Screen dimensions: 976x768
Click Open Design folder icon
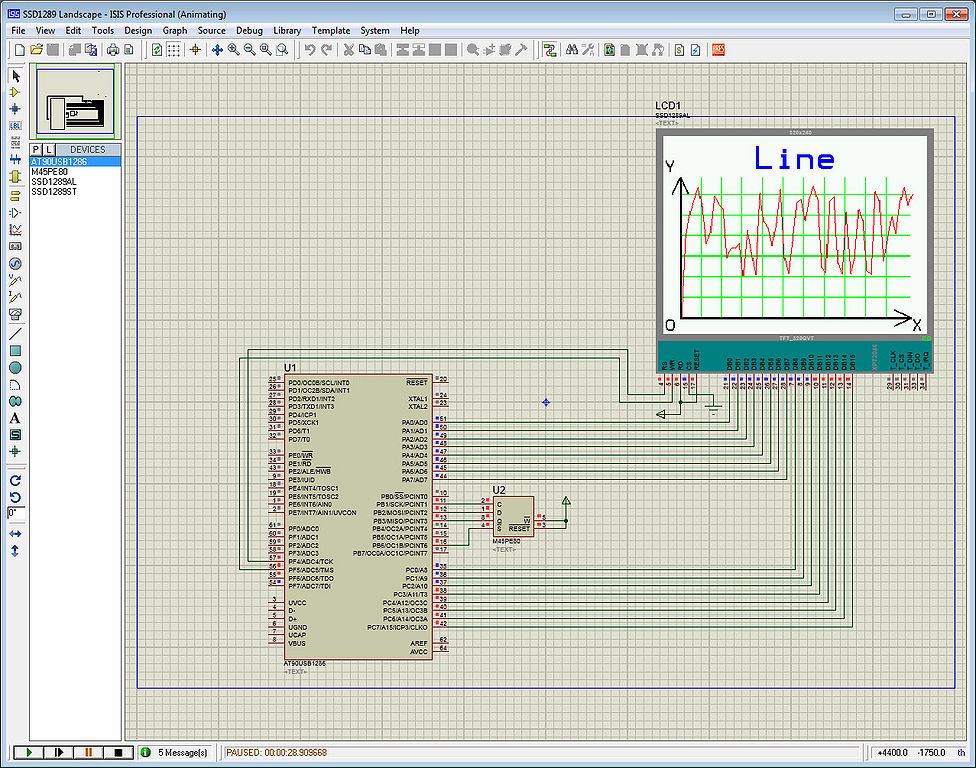coord(36,50)
